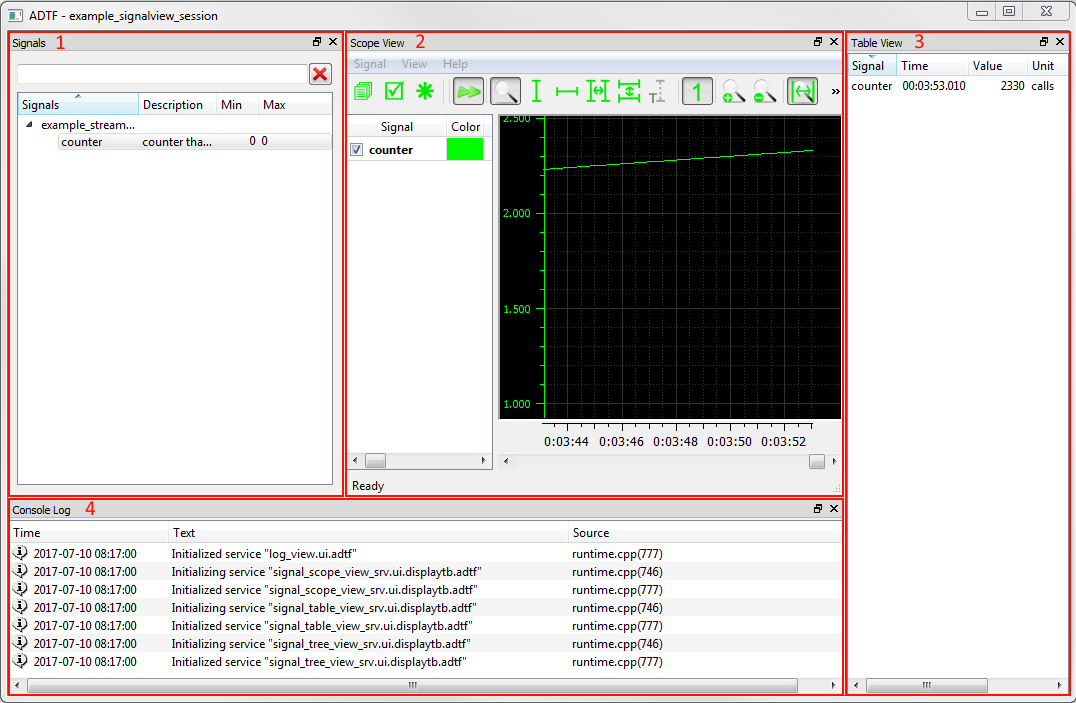This screenshot has width=1076, height=703.
Task: Click Signal column header in Table View
Action: 872,66
